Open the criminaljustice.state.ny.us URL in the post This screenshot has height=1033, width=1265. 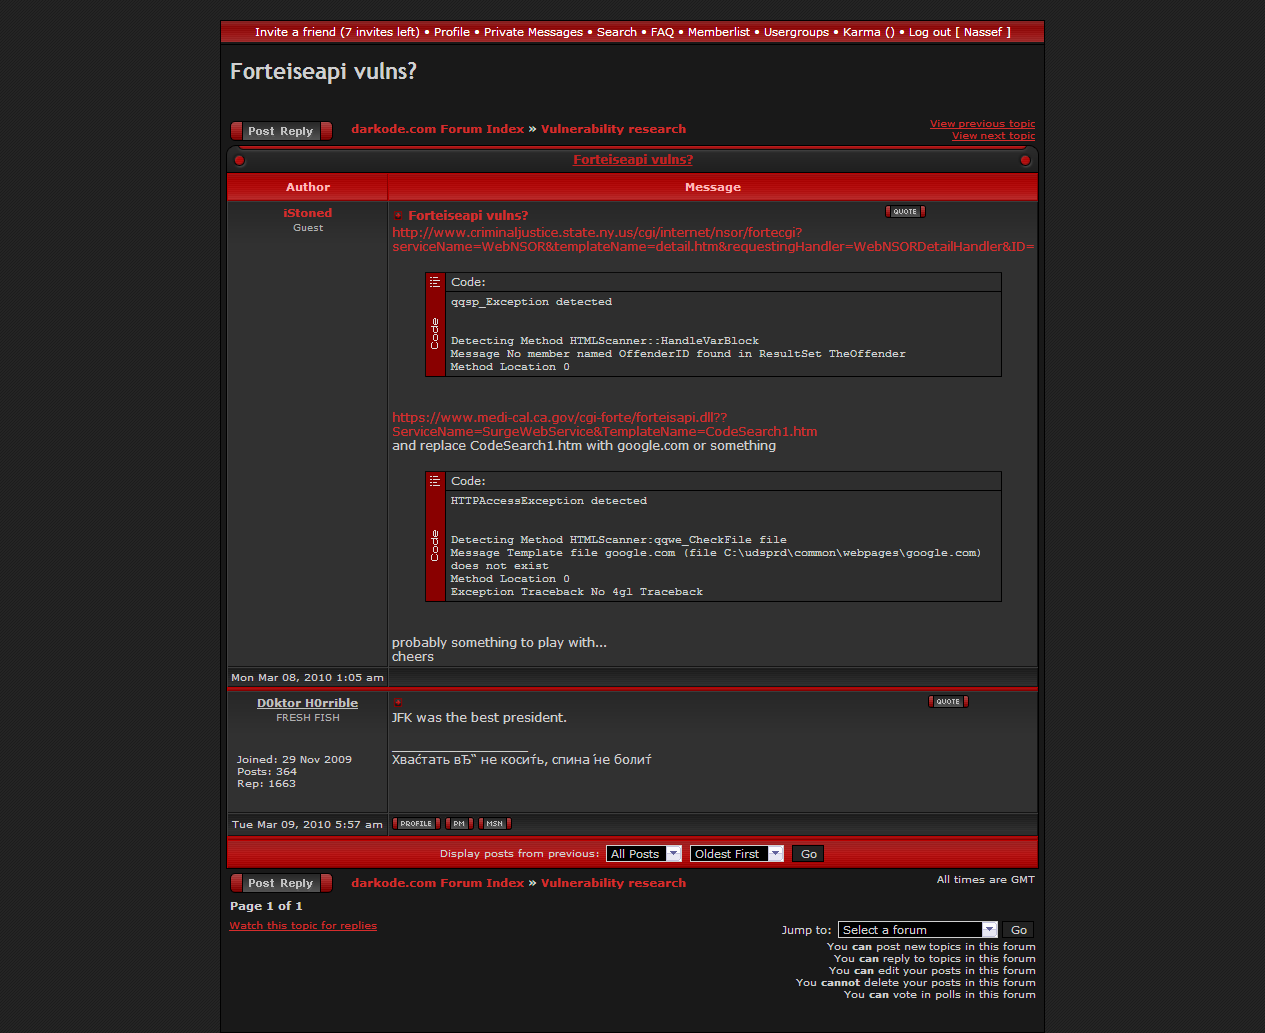tap(597, 233)
